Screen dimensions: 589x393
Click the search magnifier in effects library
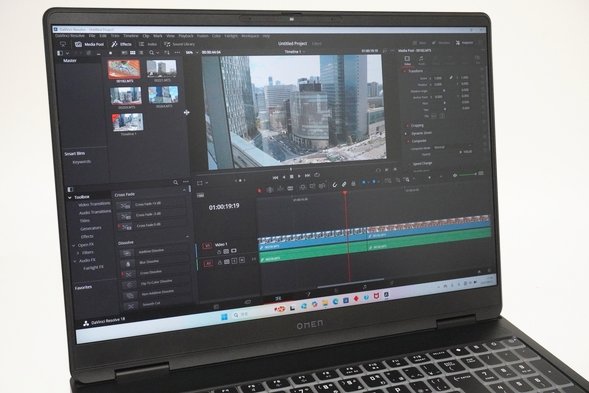175,182
